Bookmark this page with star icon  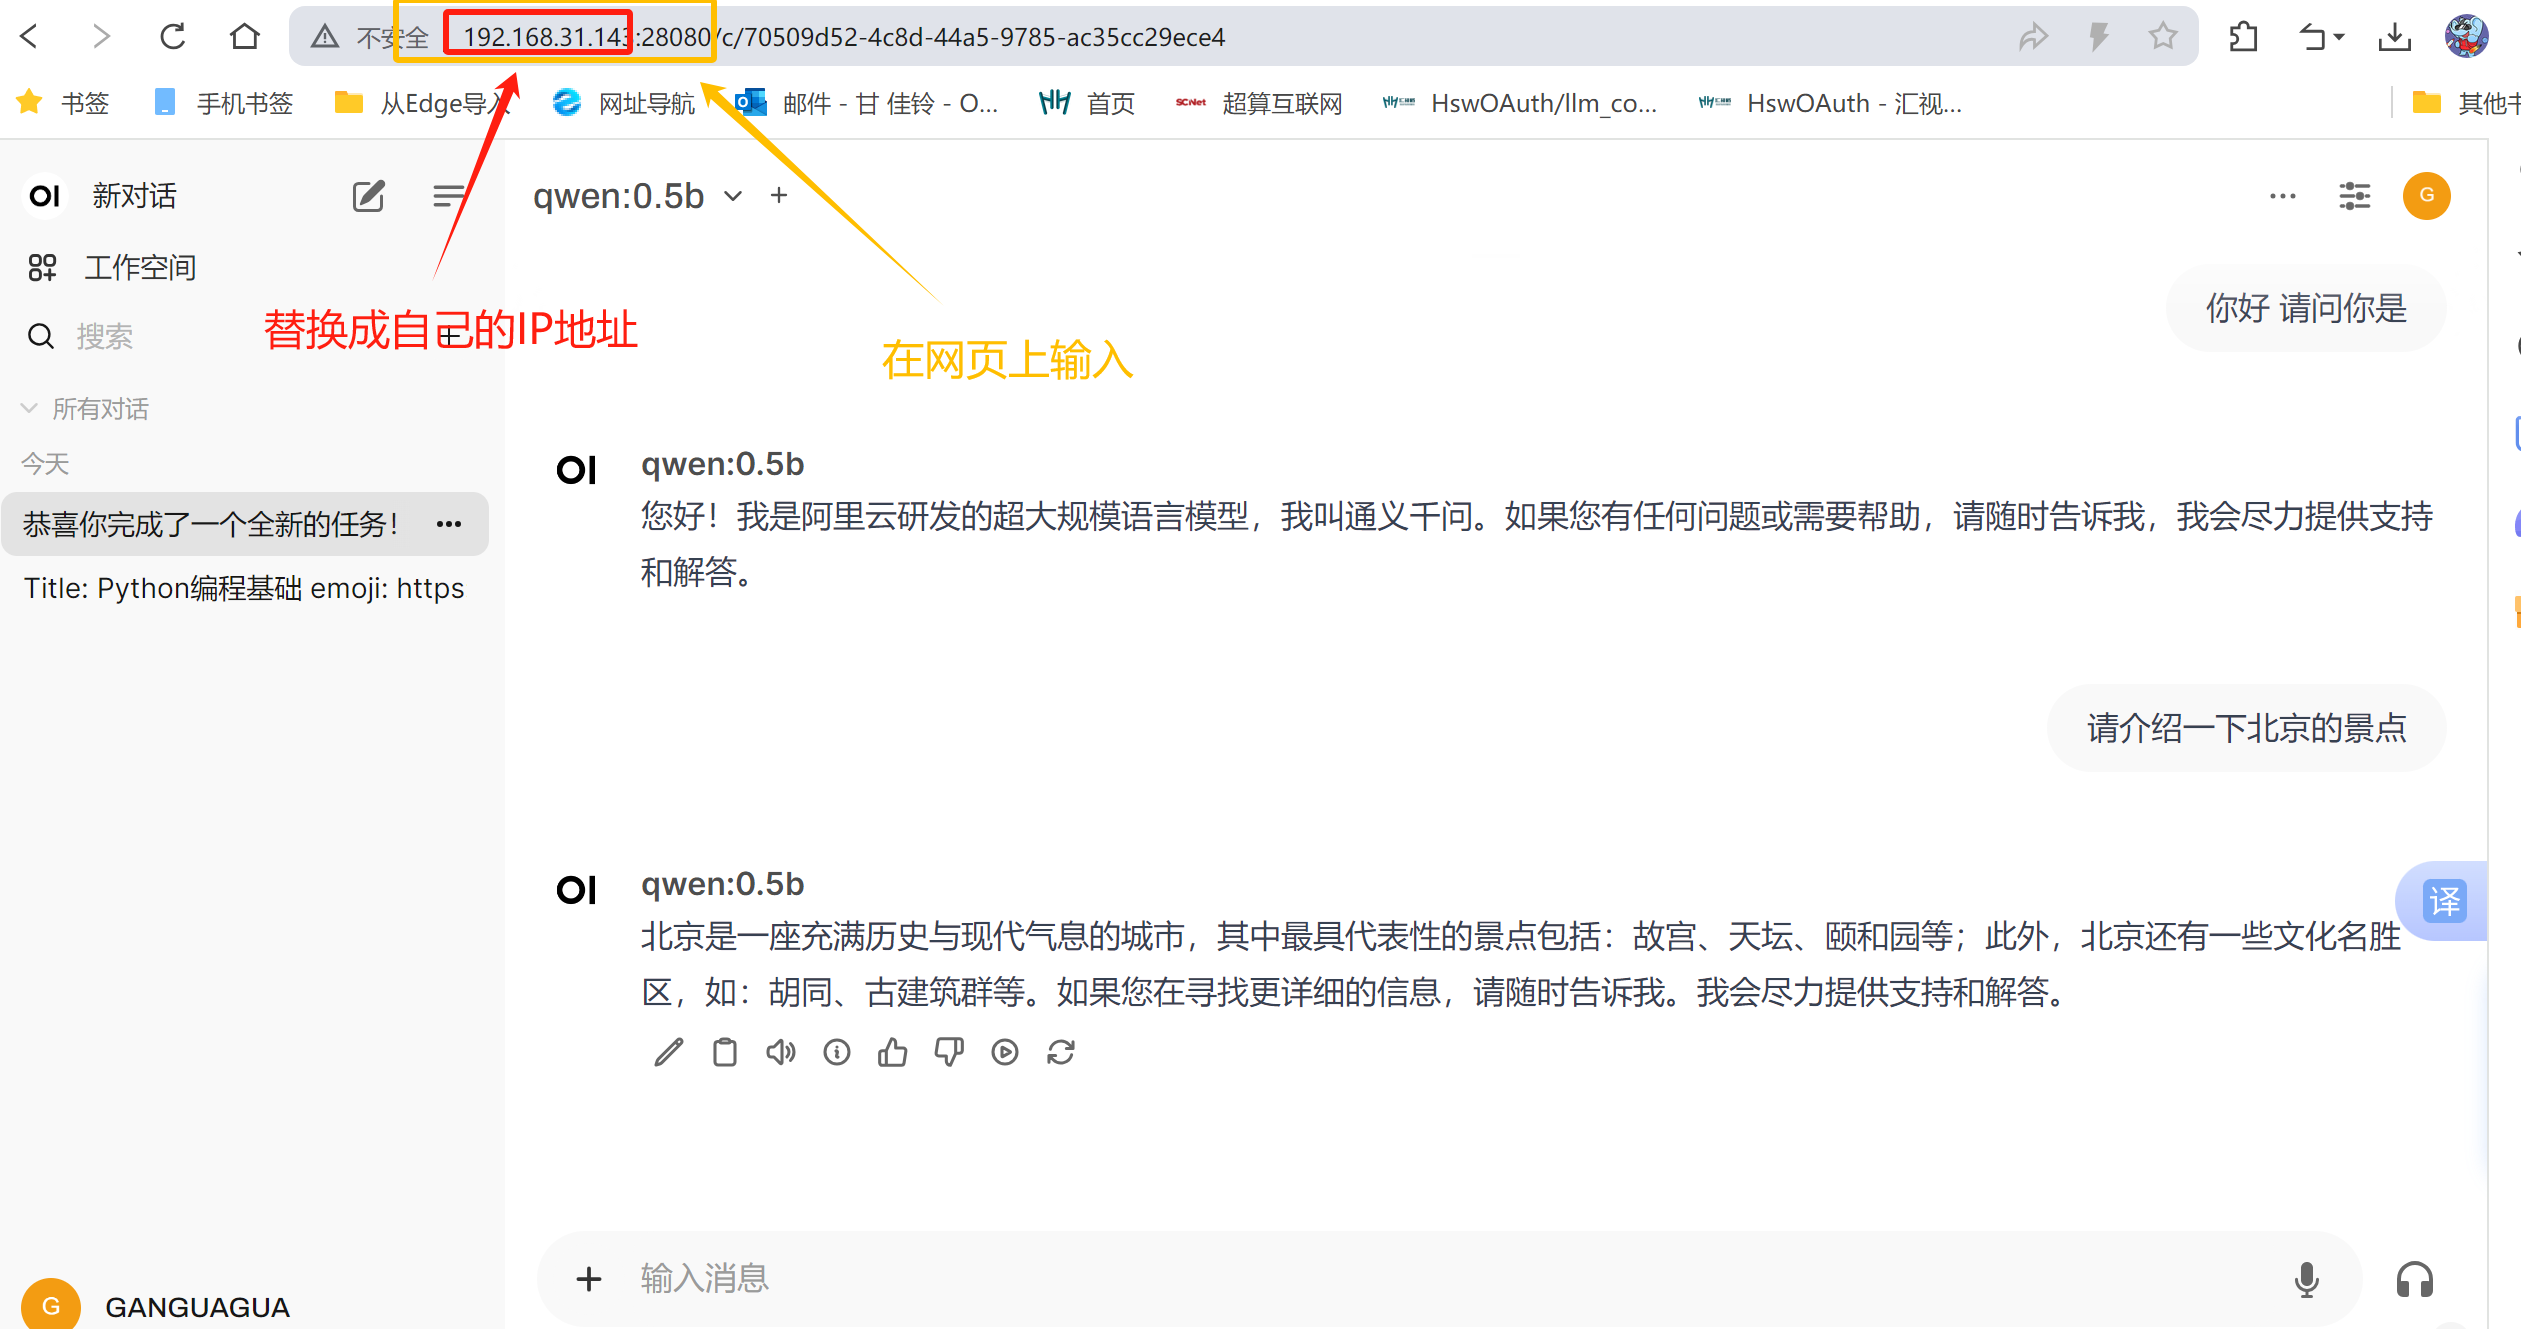pyautogui.click(x=2162, y=37)
